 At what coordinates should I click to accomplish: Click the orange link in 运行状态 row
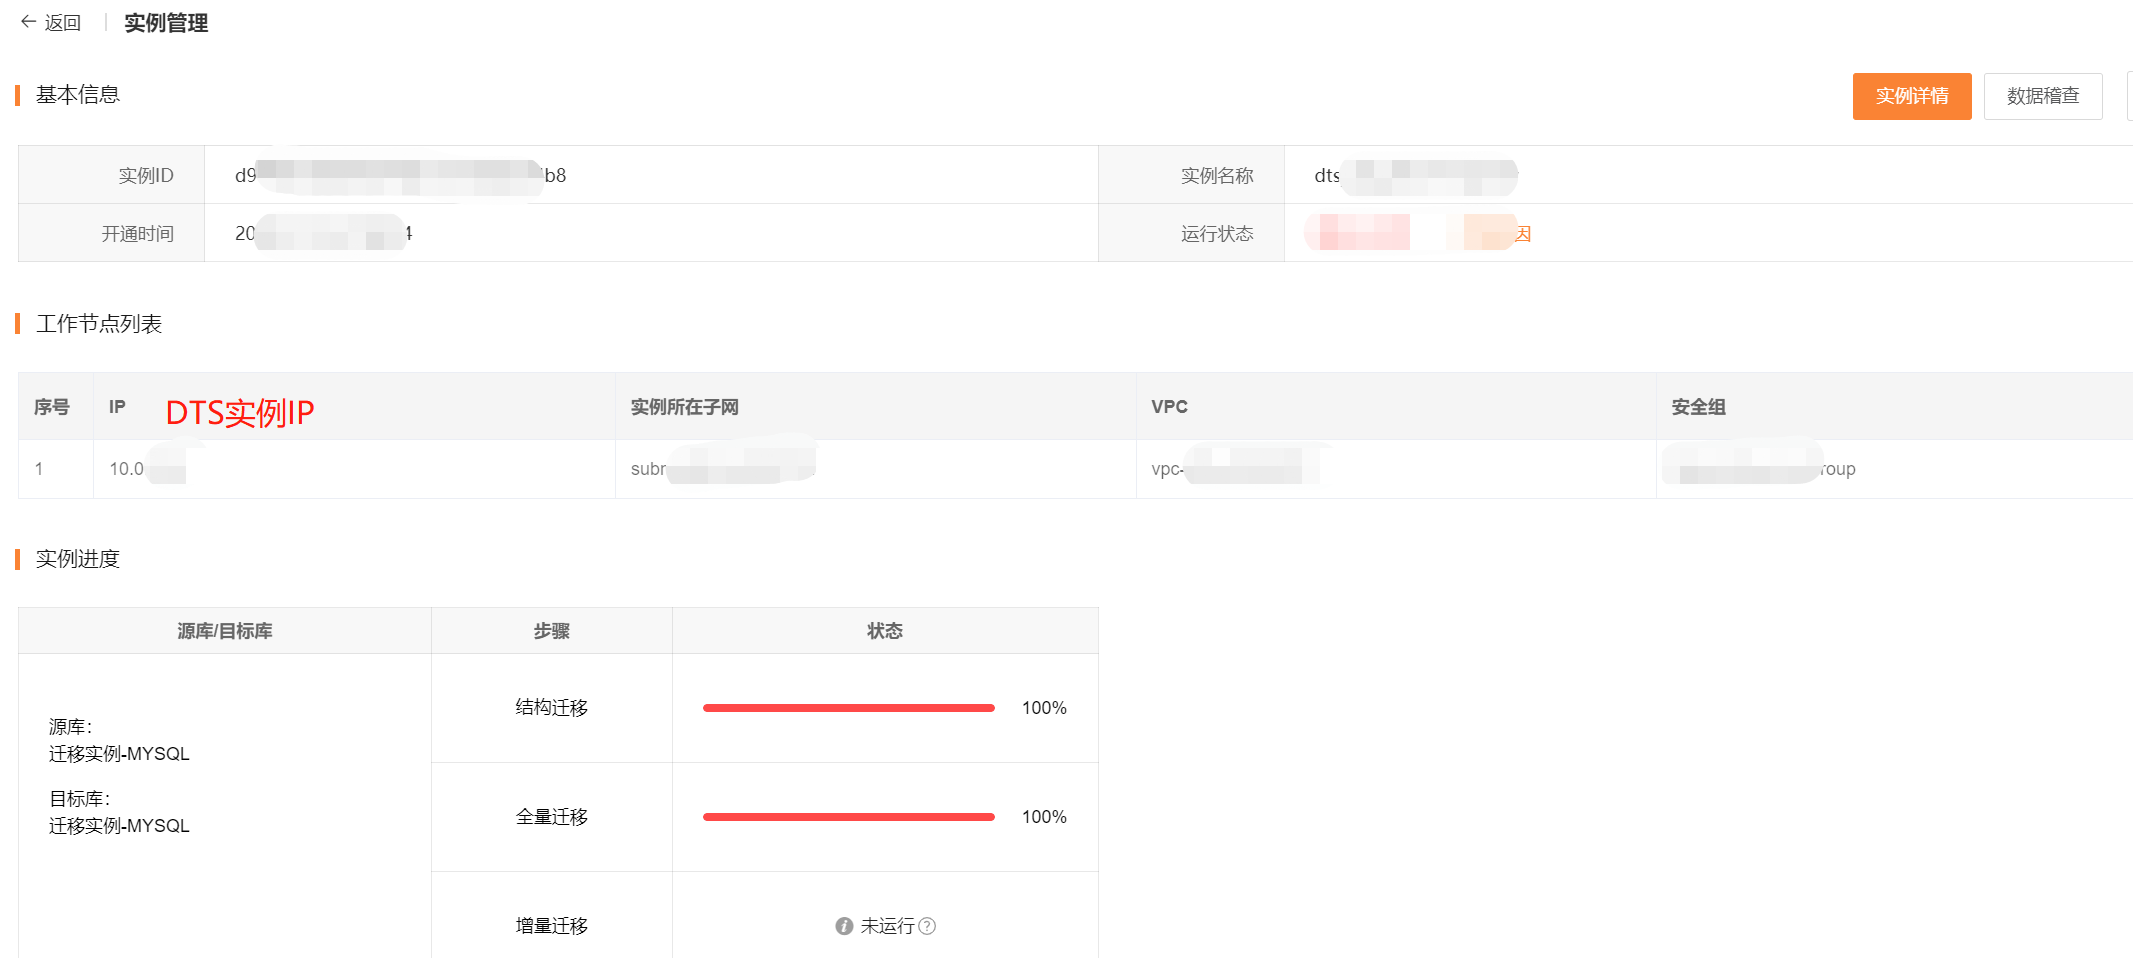click(x=1521, y=233)
